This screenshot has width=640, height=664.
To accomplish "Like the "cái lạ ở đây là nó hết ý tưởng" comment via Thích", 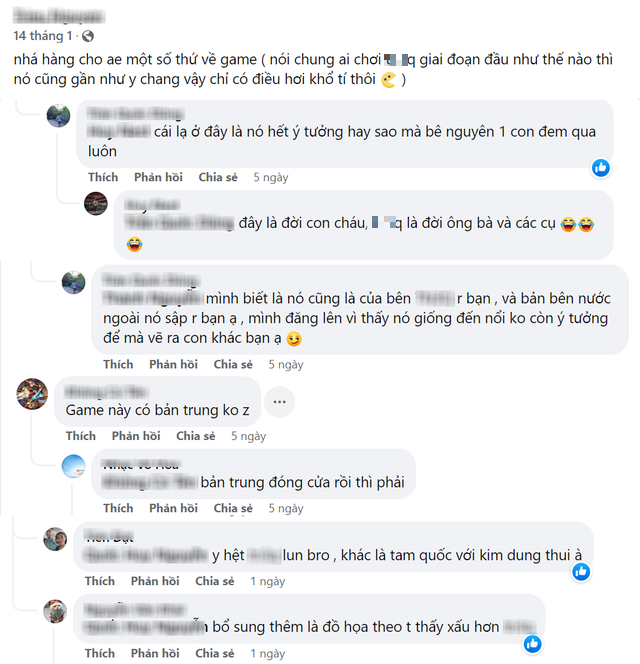I will [103, 177].
